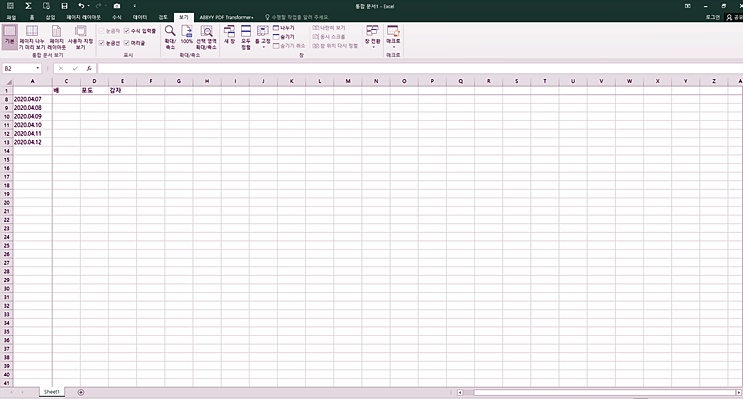Click the AutoSum sigma icon in quick access toolbar
743x399 pixels.
pyautogui.click(x=28, y=6)
